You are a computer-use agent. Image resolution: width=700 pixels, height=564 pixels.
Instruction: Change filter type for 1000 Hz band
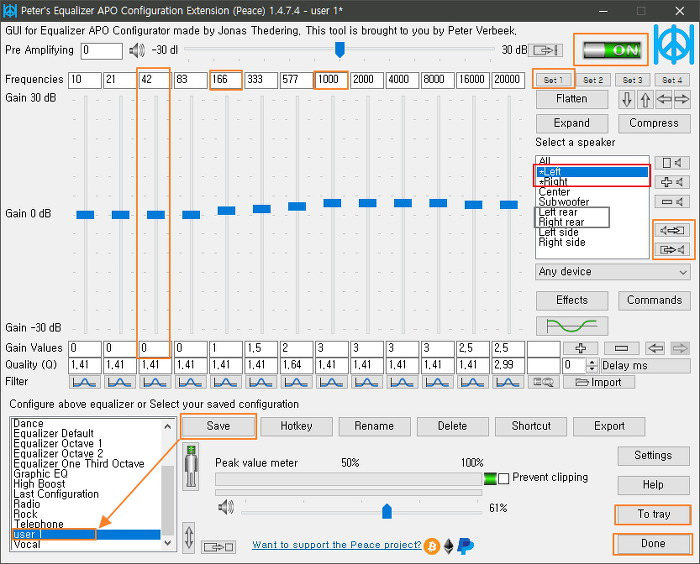point(331,382)
